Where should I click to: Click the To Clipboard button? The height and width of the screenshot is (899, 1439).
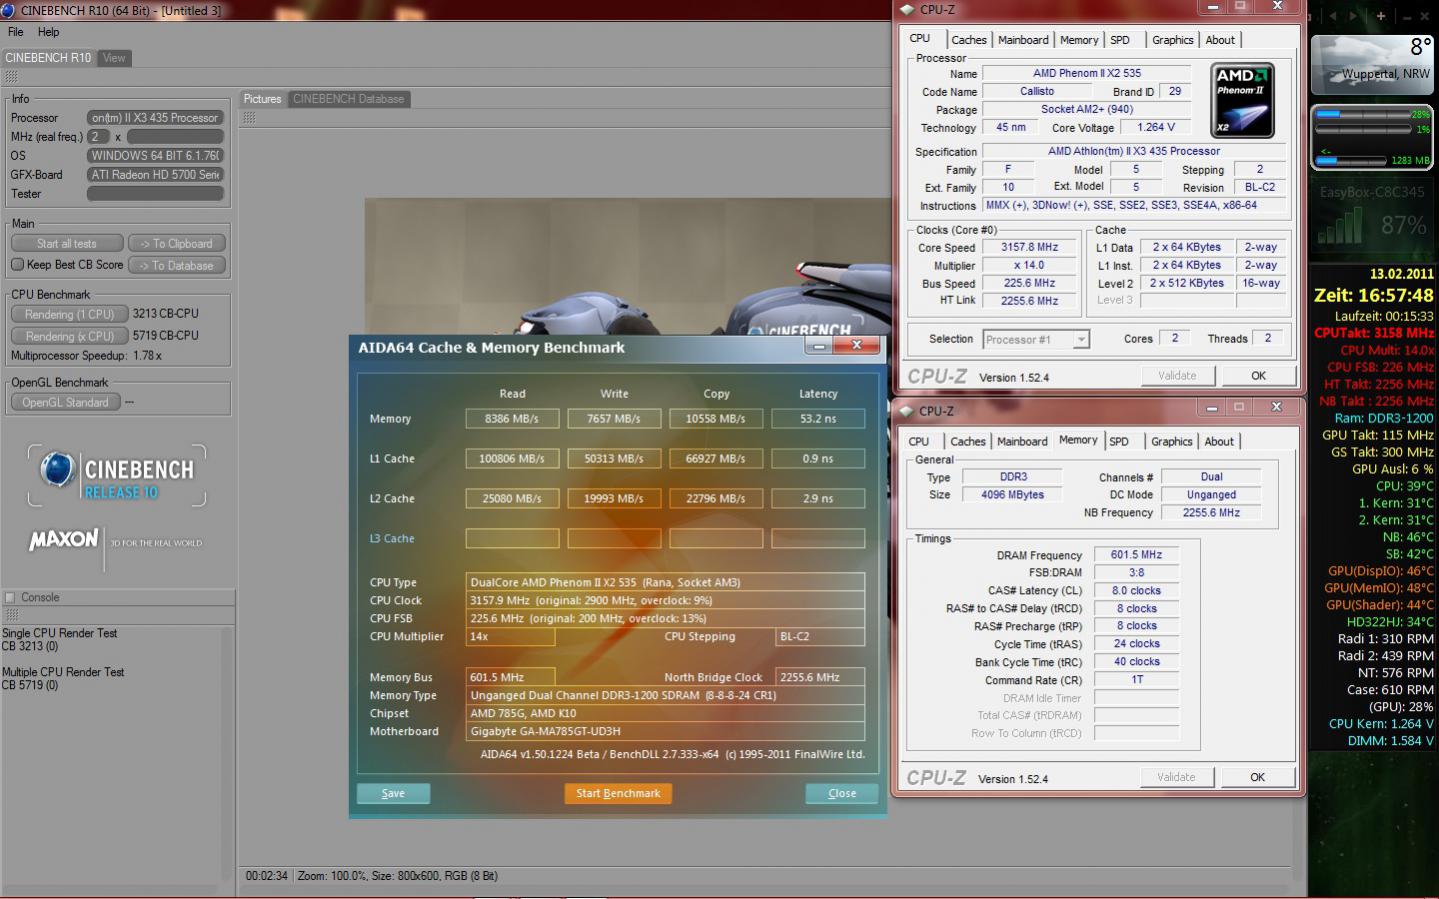click(177, 243)
